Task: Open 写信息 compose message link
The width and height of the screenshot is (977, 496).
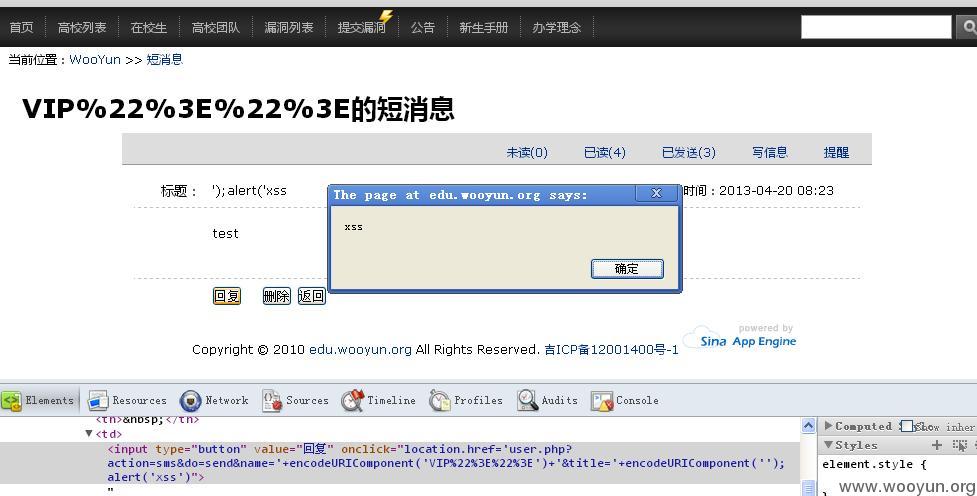Action: (770, 153)
